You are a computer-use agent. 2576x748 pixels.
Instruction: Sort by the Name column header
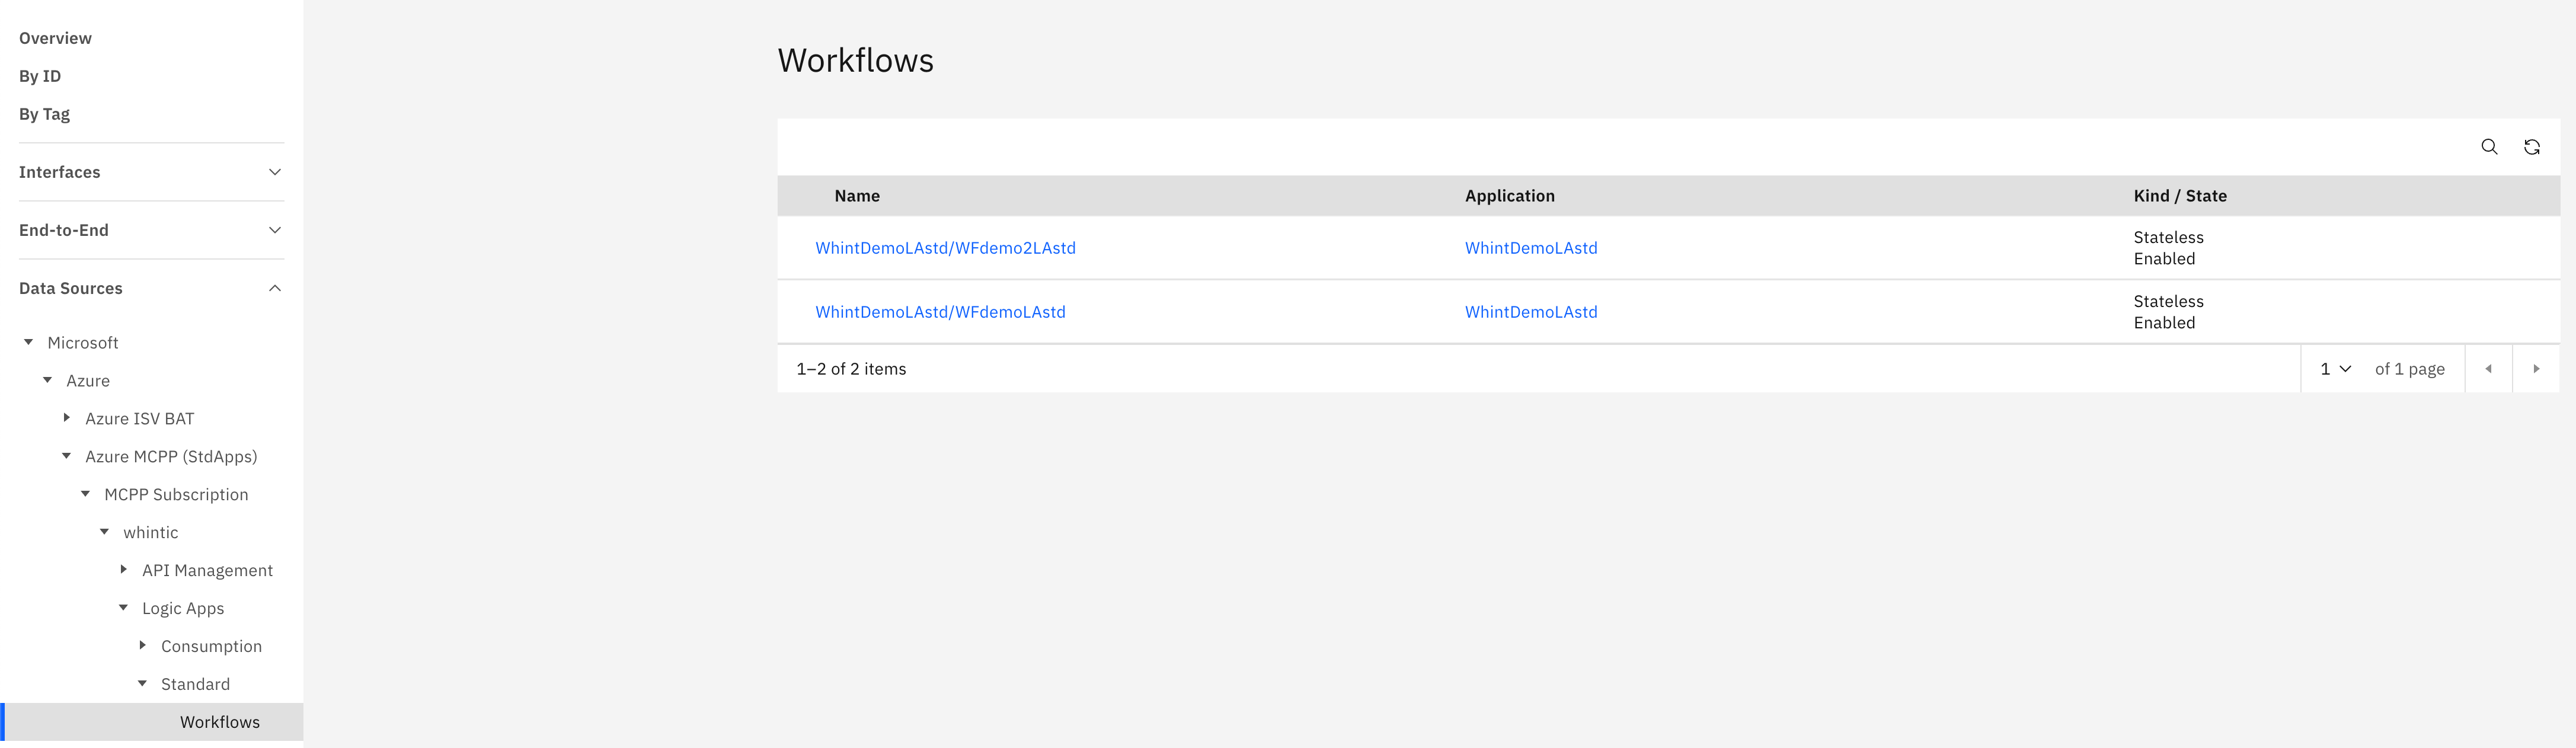857,196
